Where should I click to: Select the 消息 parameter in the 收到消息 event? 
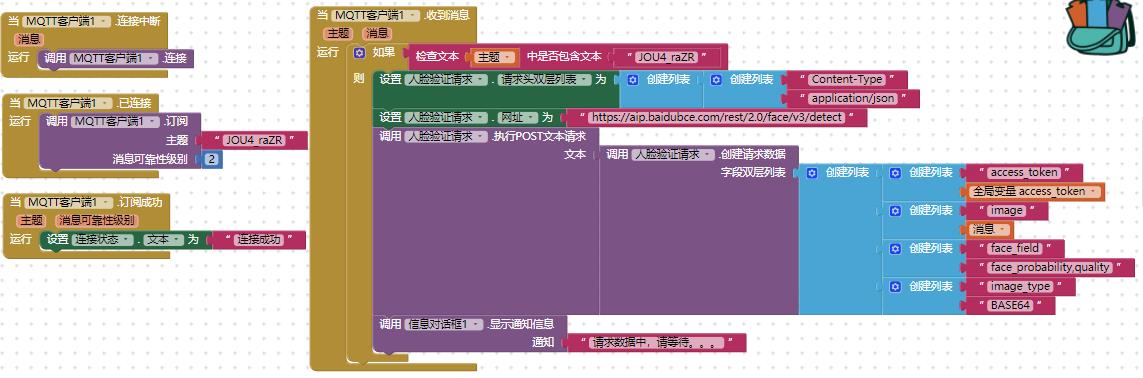(x=378, y=34)
